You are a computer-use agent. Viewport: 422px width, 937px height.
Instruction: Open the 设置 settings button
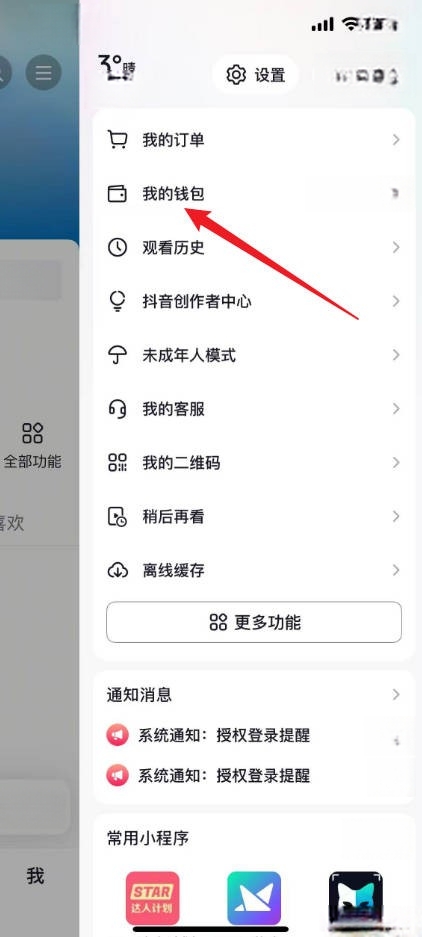point(255,75)
